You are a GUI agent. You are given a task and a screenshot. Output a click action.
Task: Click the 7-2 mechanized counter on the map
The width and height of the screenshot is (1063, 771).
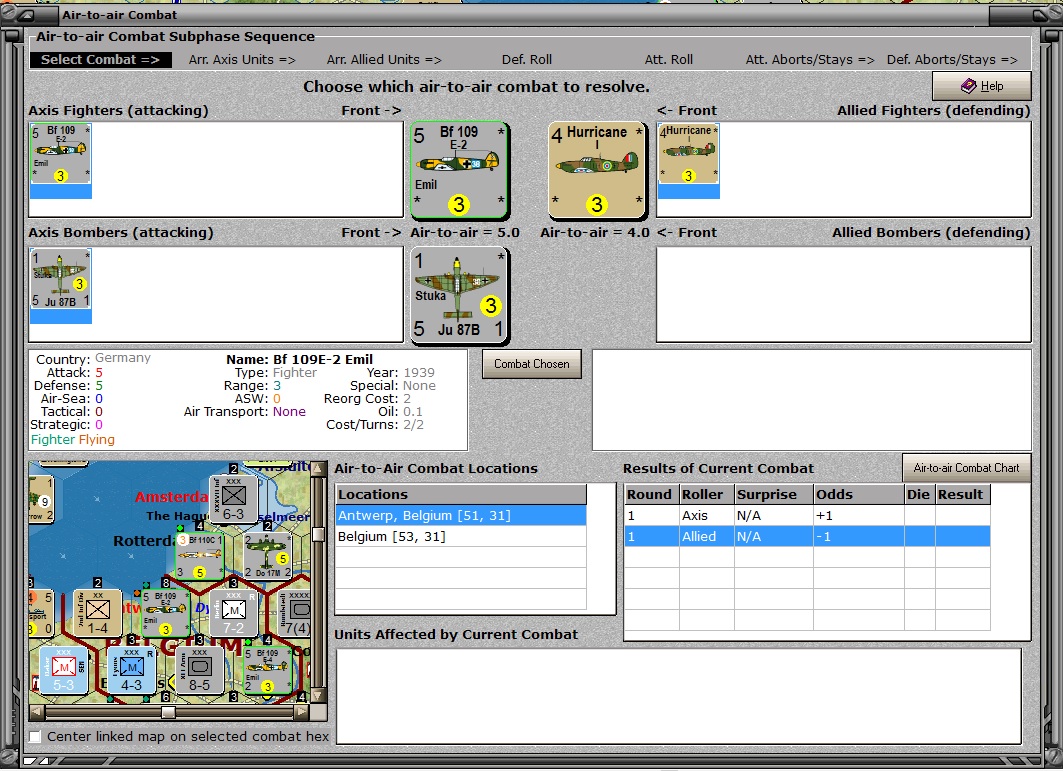[233, 613]
